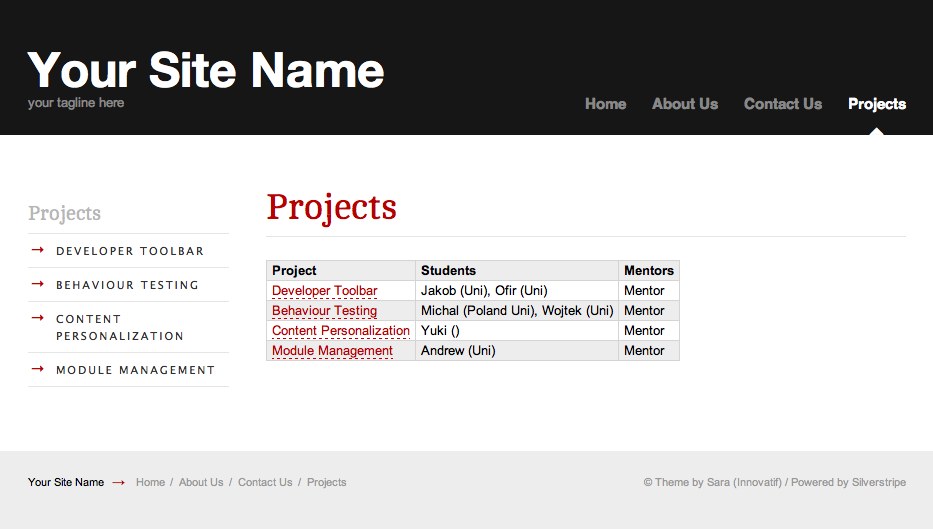Click the Students column header
Image resolution: width=933 pixels, height=529 pixels.
448,270
